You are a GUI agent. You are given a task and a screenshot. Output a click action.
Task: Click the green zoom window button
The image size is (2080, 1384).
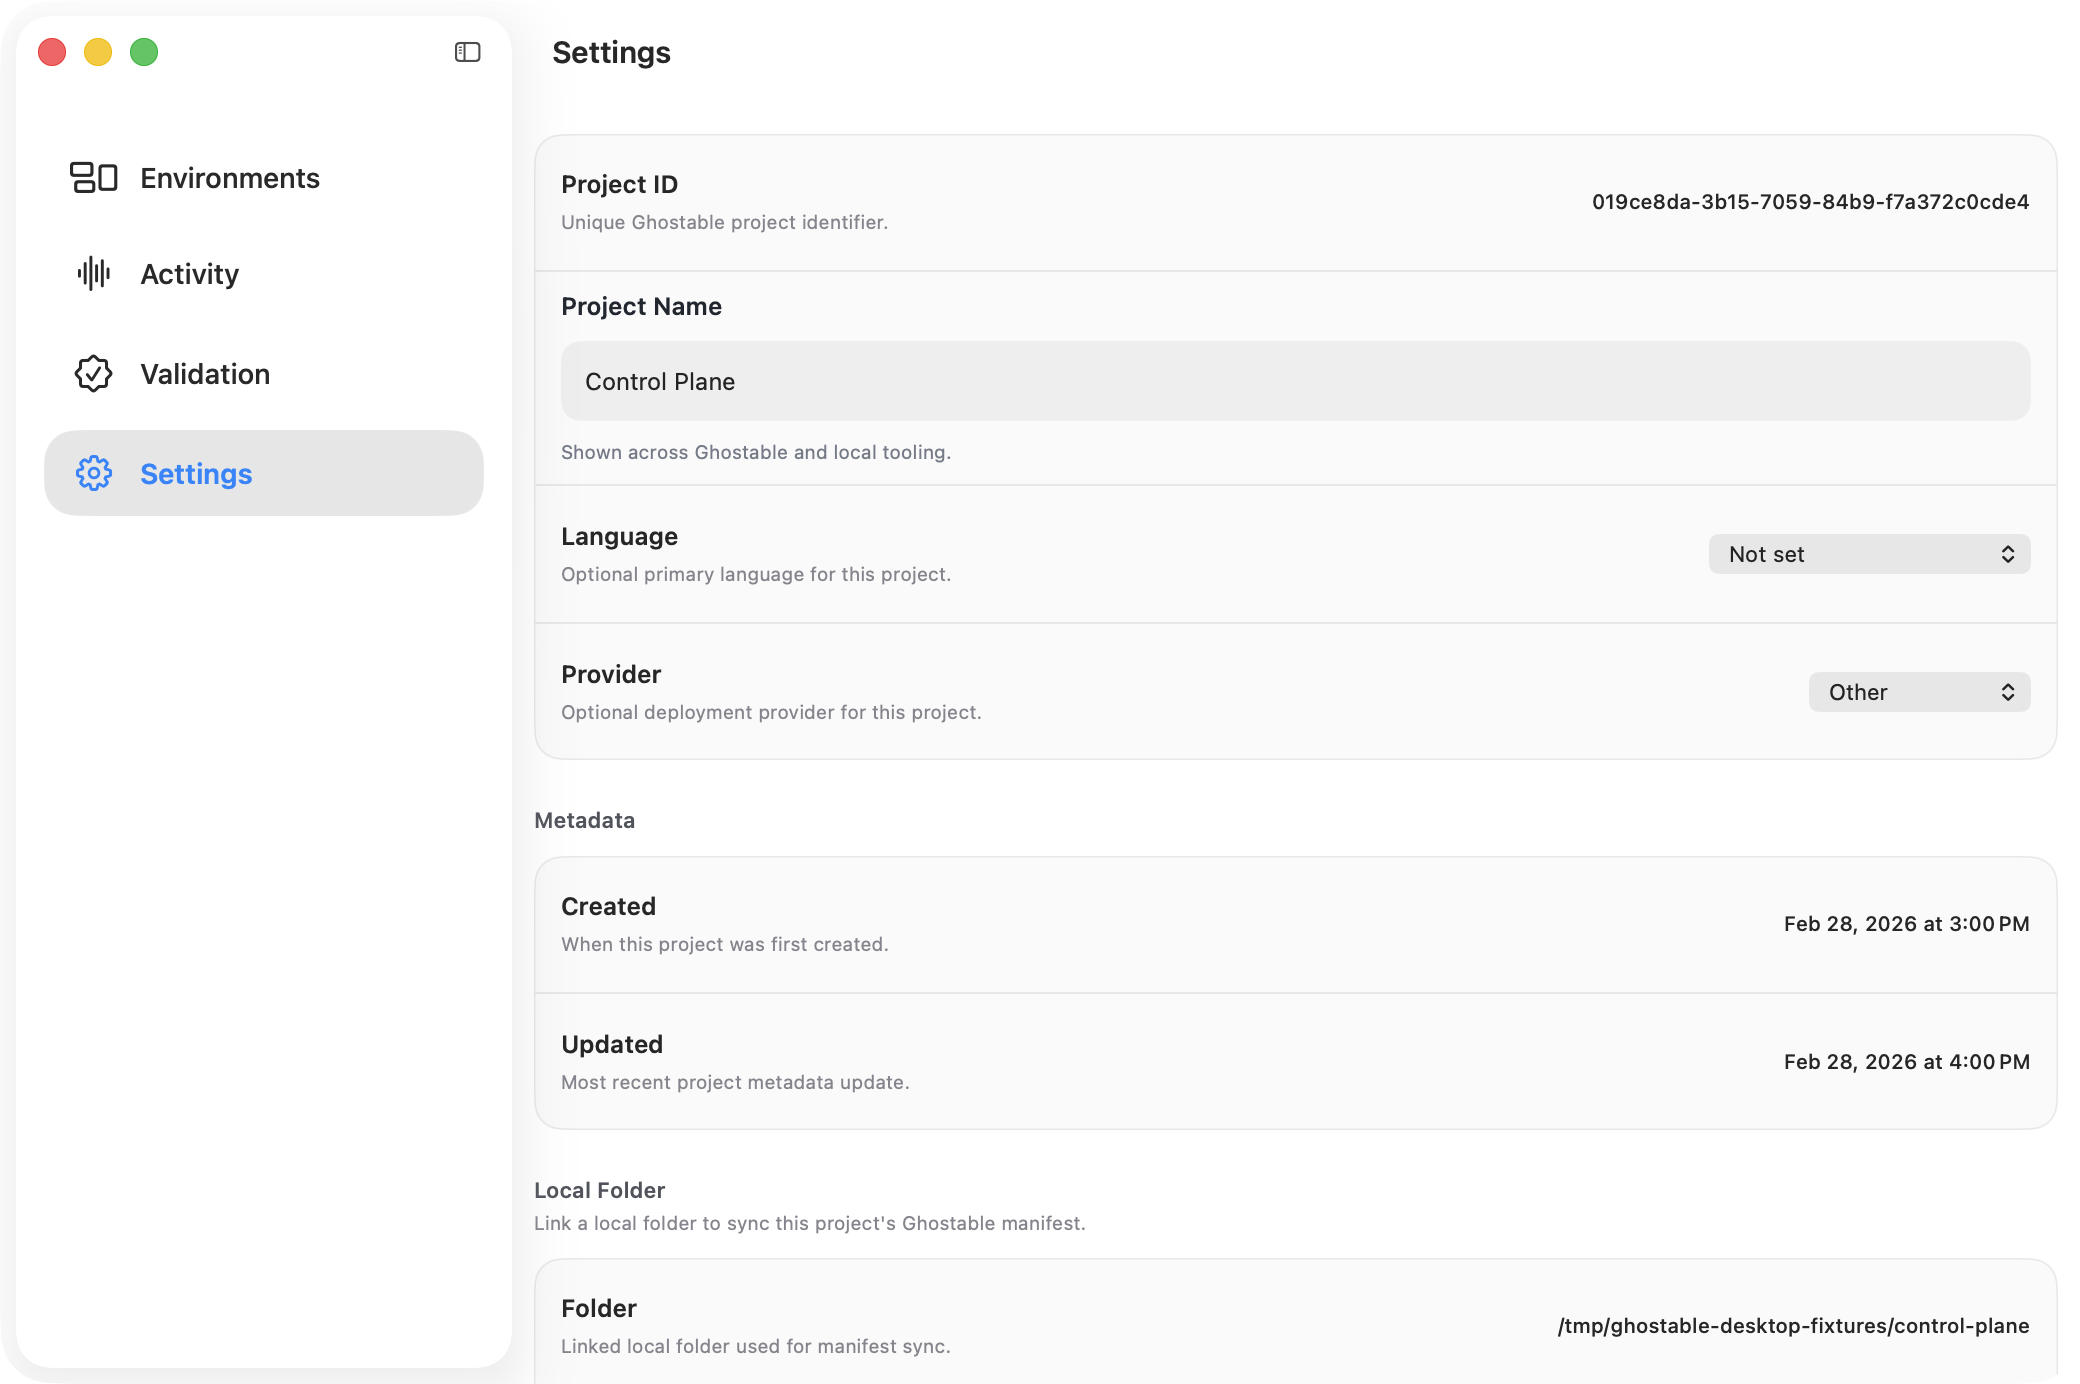click(x=144, y=52)
